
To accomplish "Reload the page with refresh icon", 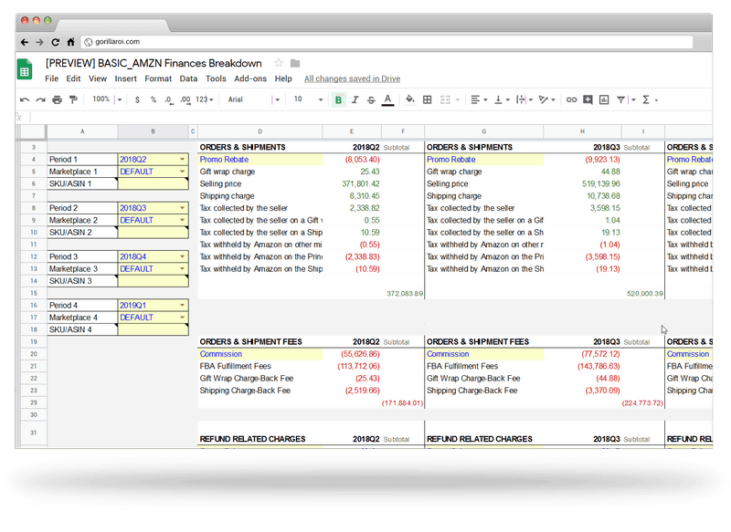I will point(55,42).
